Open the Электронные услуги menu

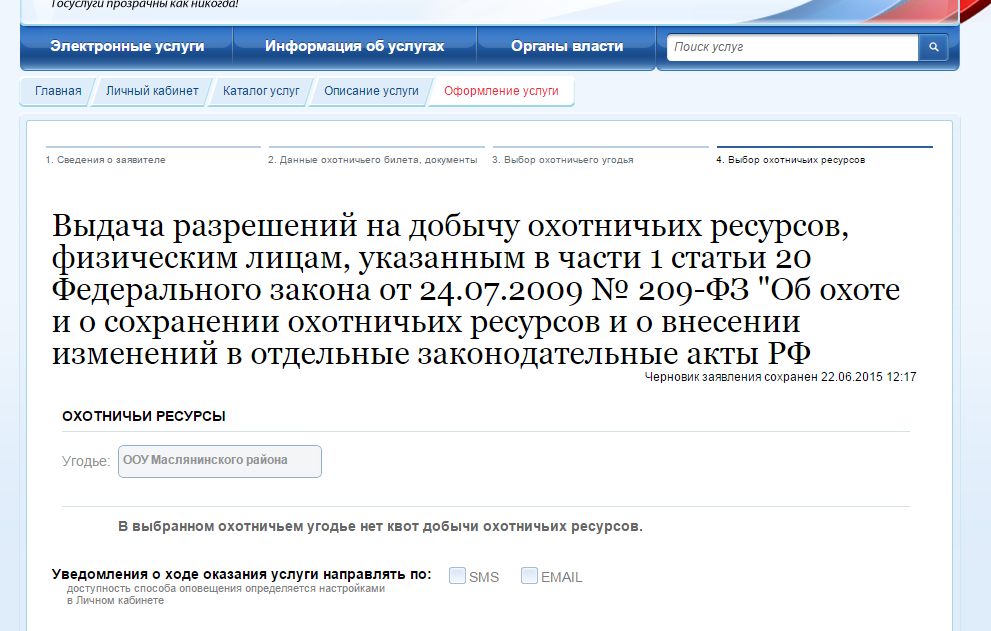[x=127, y=46]
